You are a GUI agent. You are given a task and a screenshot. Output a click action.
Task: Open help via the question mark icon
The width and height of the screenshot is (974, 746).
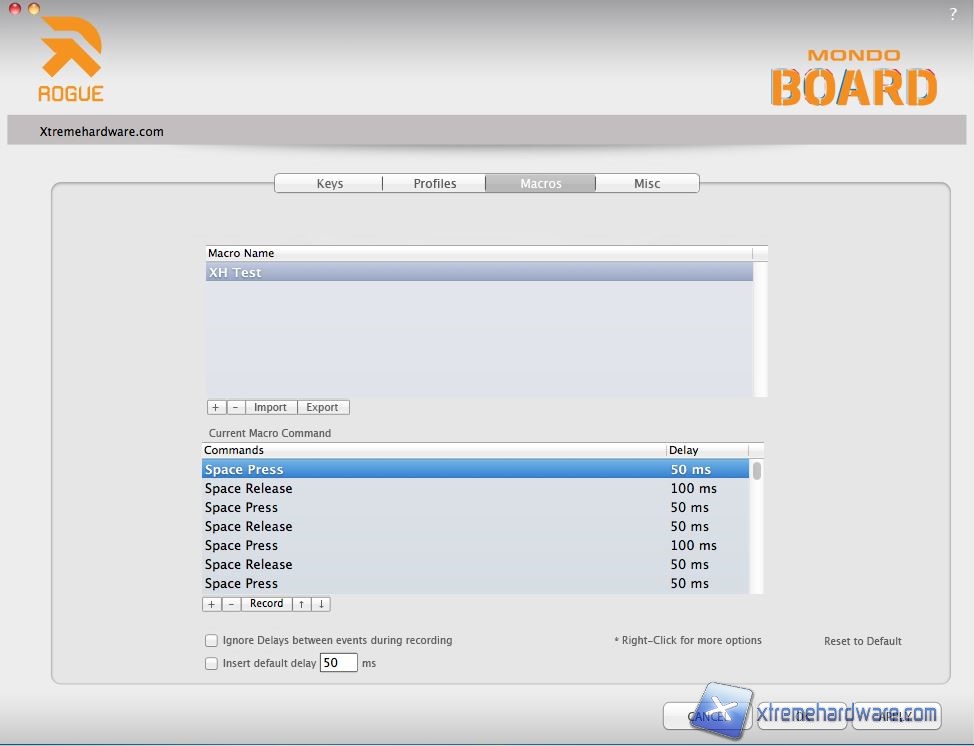pyautogui.click(x=953, y=14)
